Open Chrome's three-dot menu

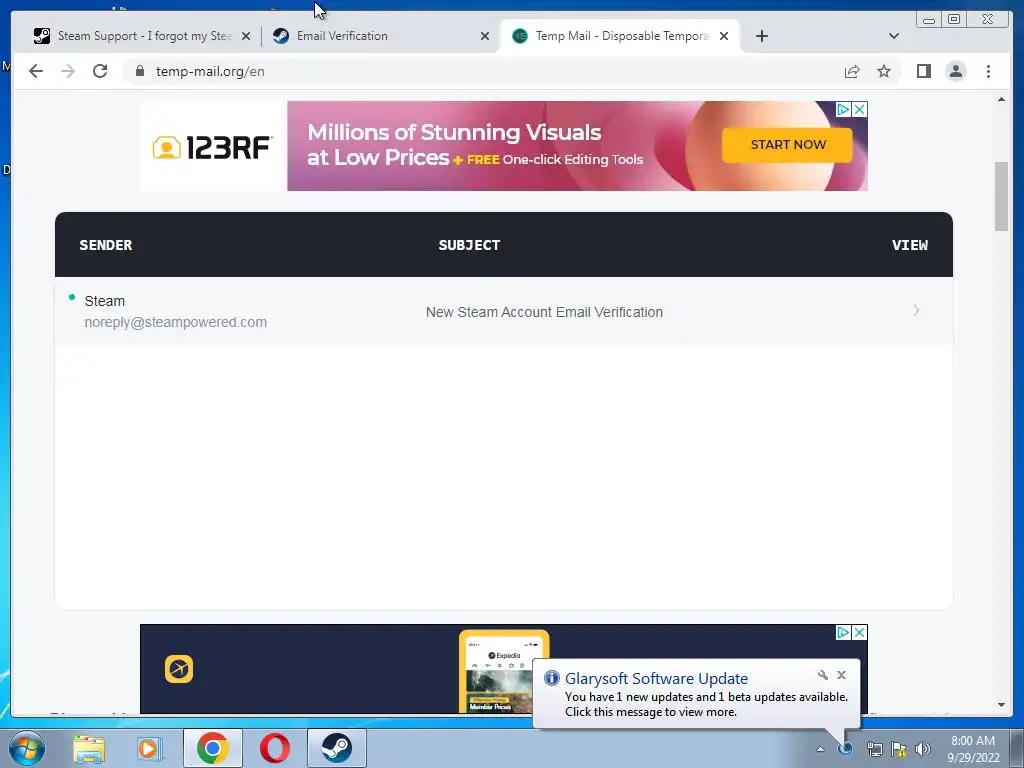point(988,71)
